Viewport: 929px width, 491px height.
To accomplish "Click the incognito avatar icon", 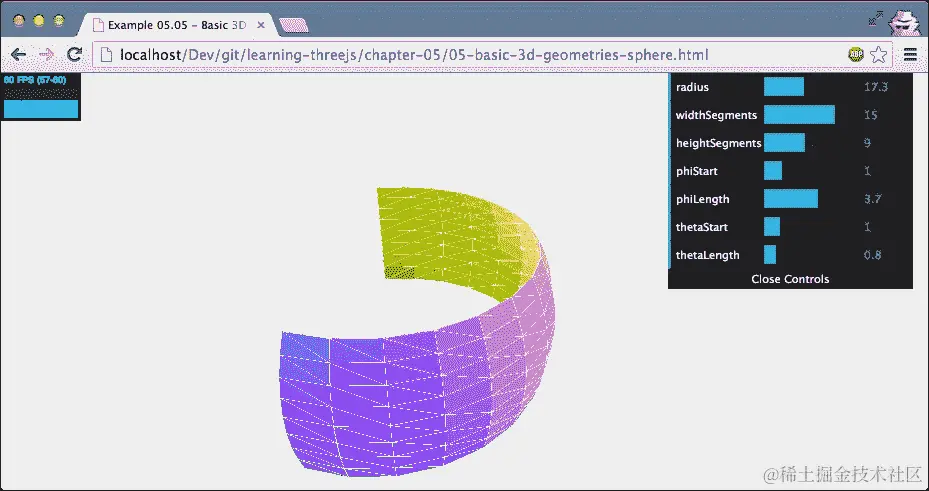I will [904, 23].
